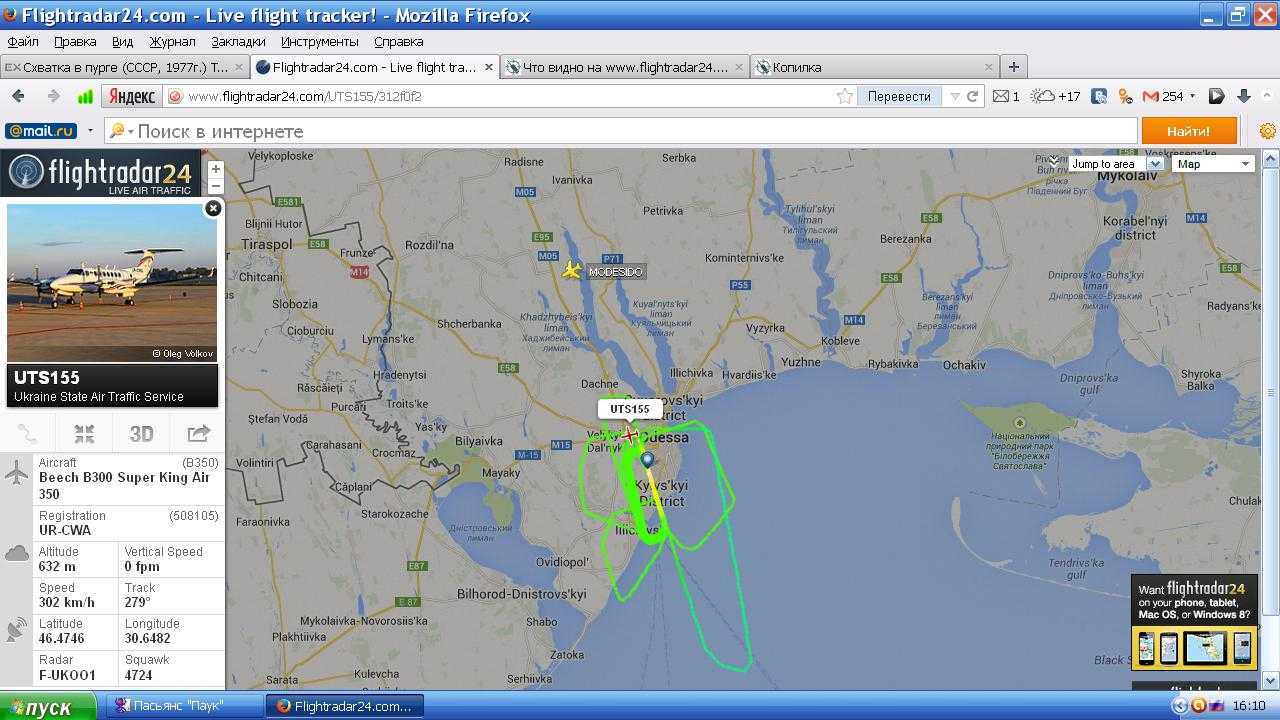Click the Flightradar24 Firefox taskbar button
This screenshot has height=720, width=1280.
pos(345,705)
